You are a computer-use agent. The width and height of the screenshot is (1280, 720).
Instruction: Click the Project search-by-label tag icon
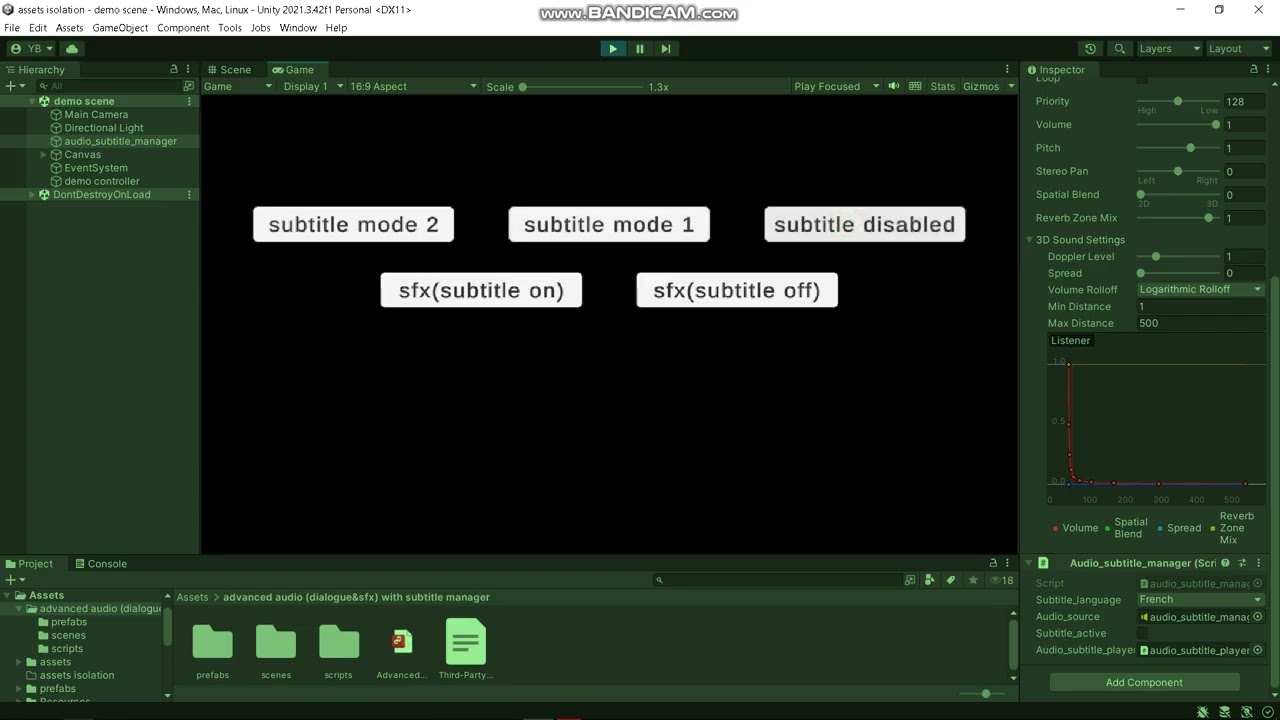coord(951,580)
